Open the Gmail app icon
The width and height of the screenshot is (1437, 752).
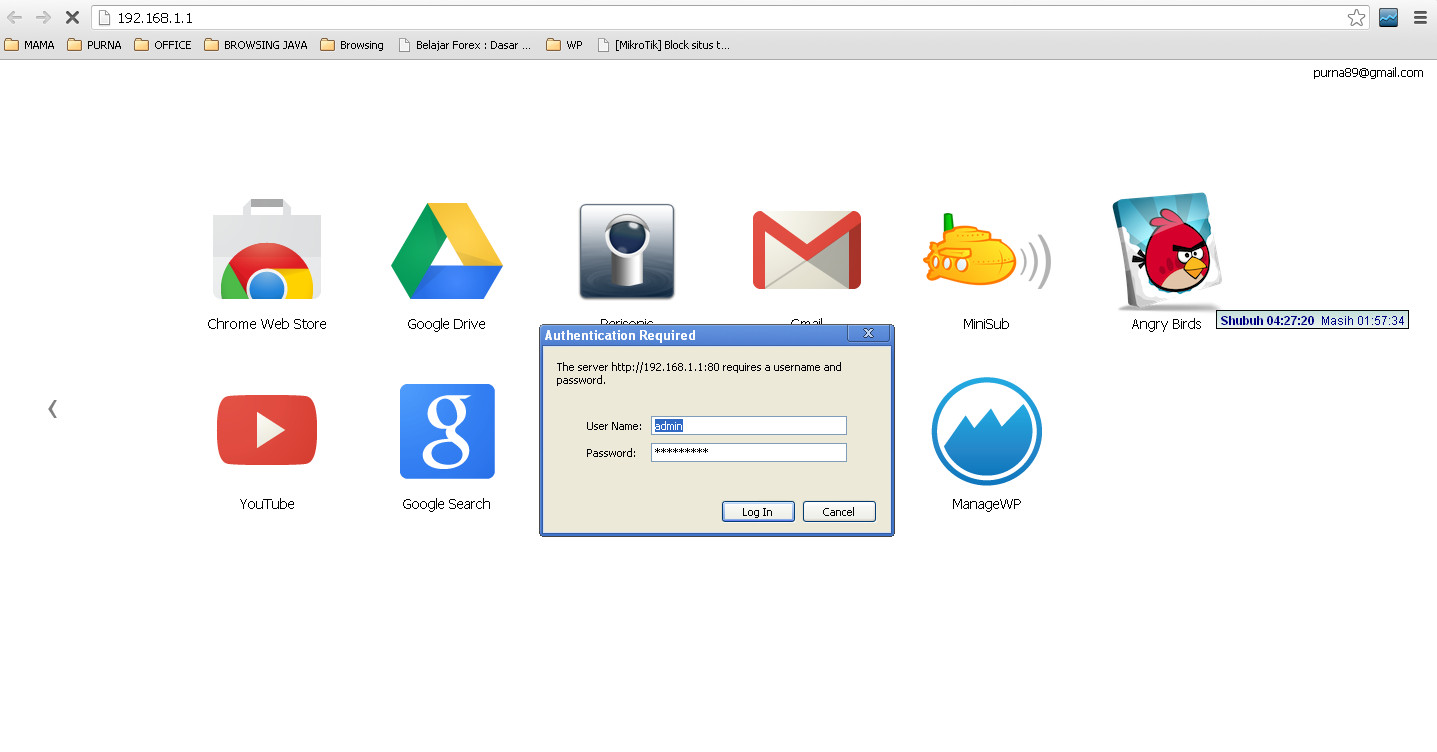click(807, 250)
